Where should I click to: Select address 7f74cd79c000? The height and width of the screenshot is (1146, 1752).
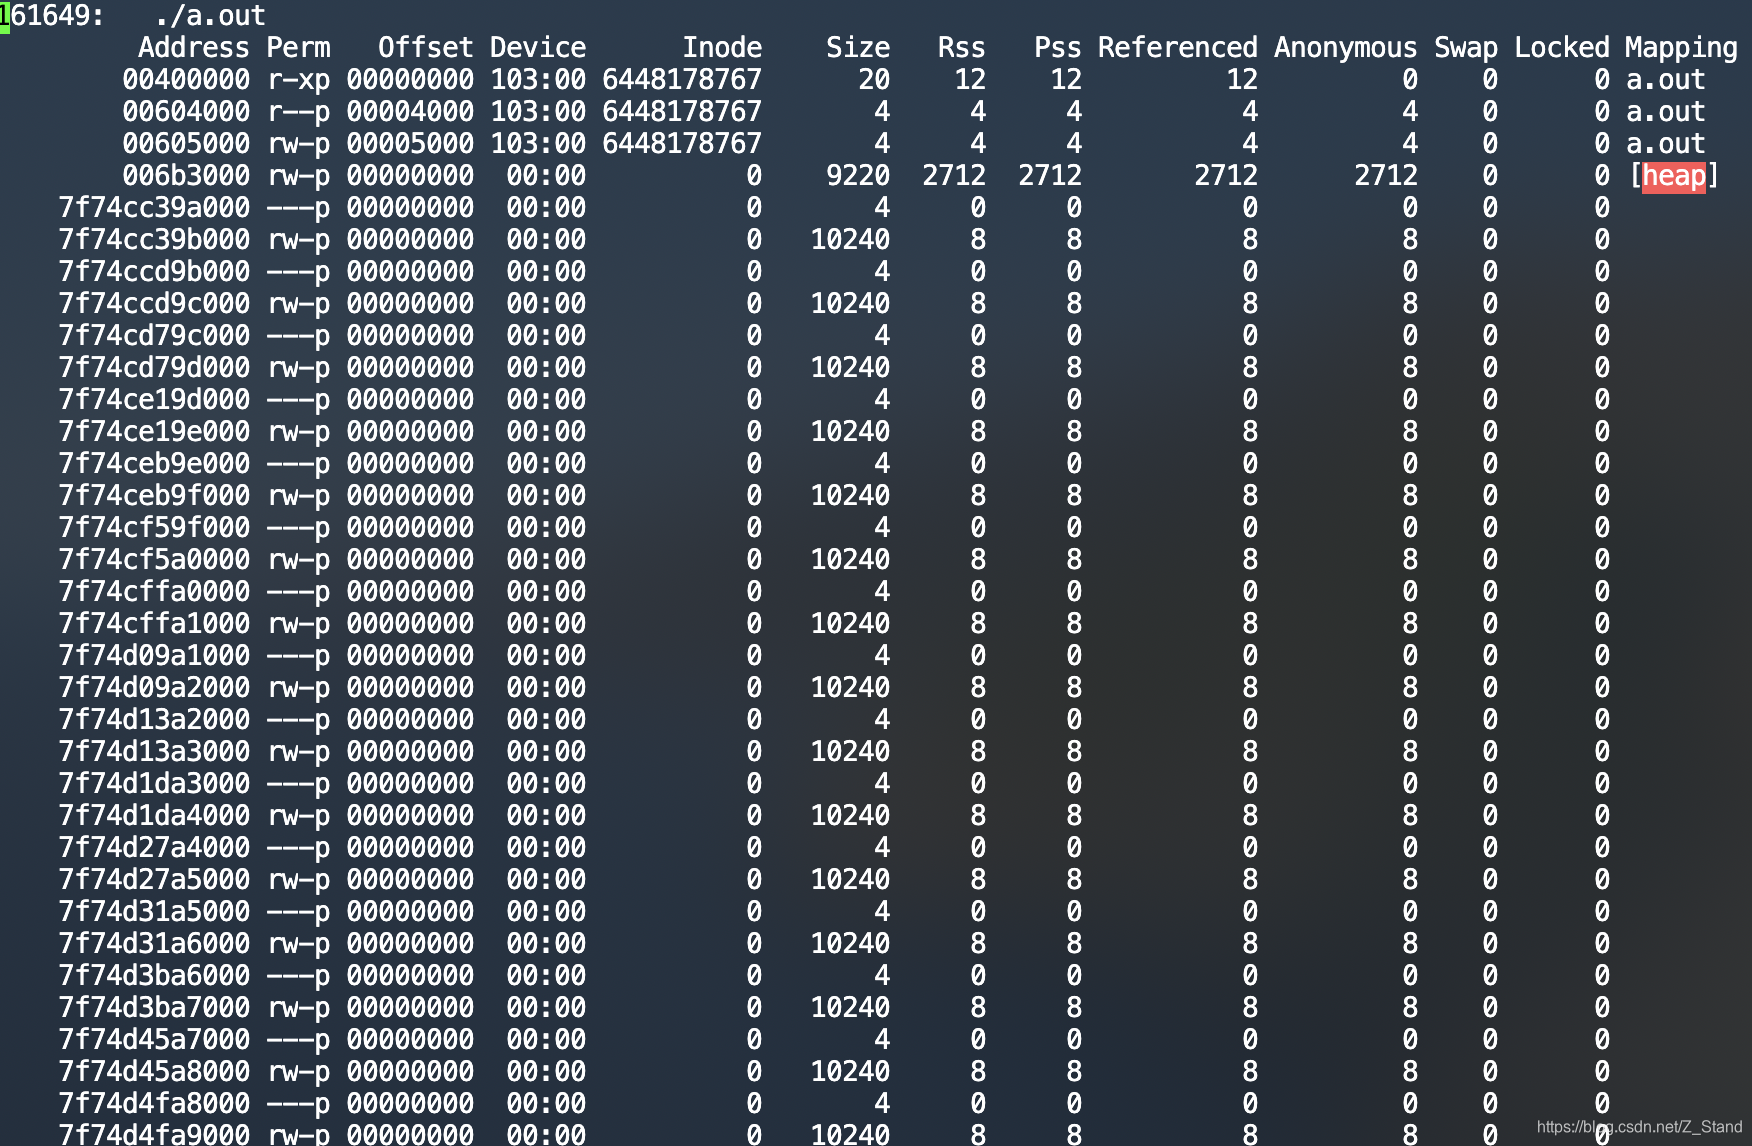(154, 336)
